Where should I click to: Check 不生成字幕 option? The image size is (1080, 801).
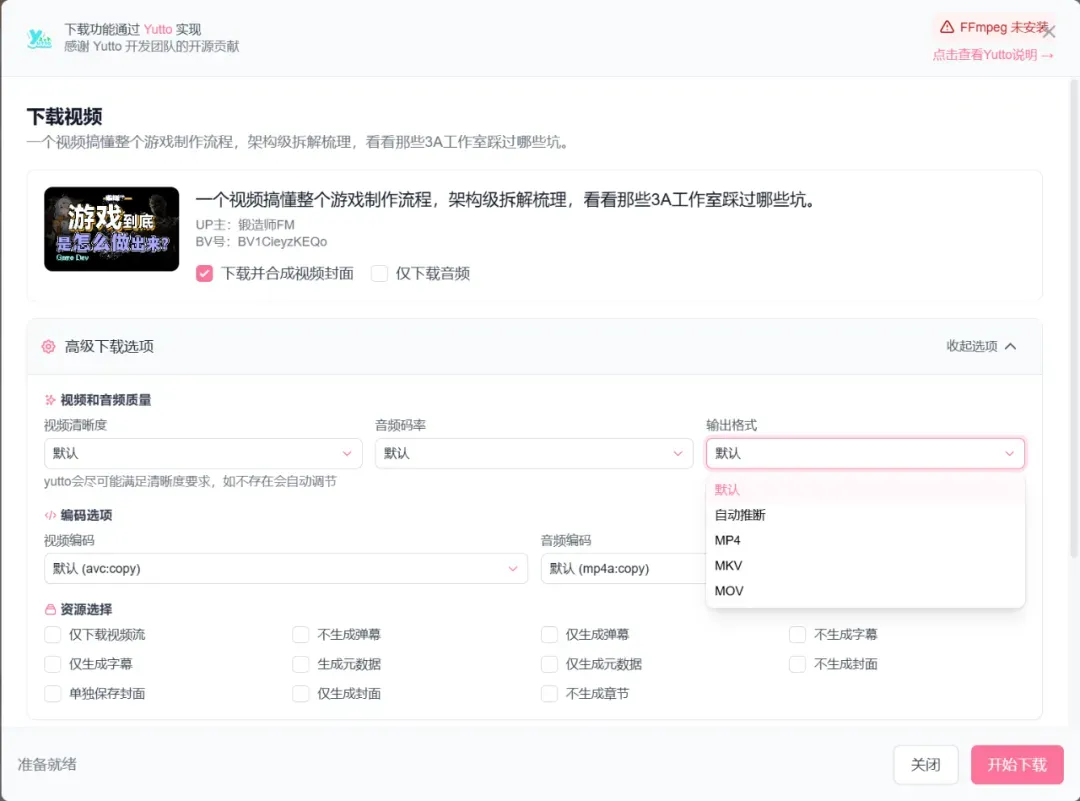pyautogui.click(x=798, y=634)
